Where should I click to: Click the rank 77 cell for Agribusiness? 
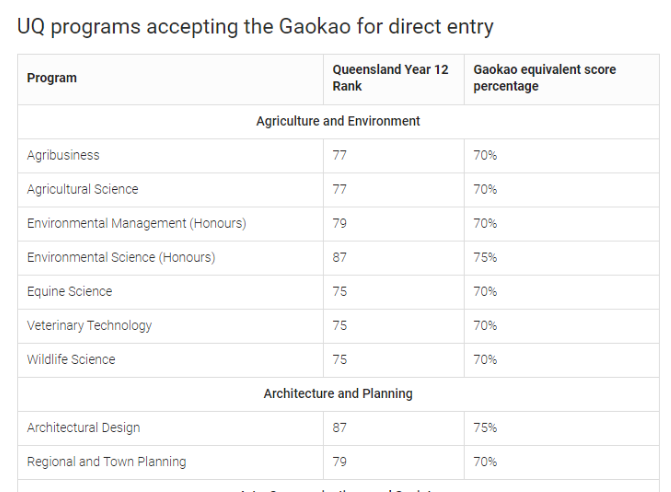340,155
